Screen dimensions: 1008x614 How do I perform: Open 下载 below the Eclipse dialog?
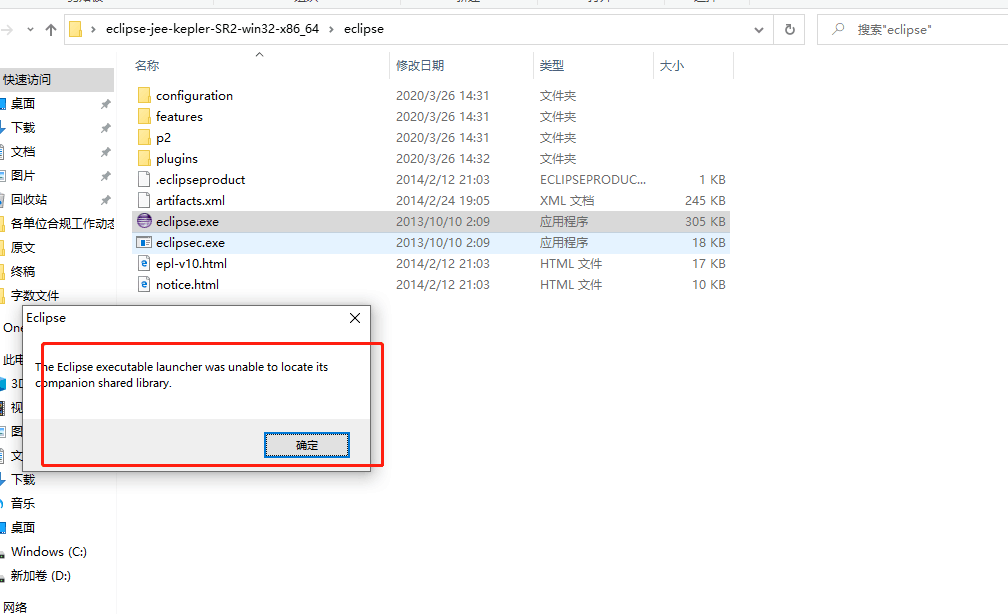[x=23, y=480]
